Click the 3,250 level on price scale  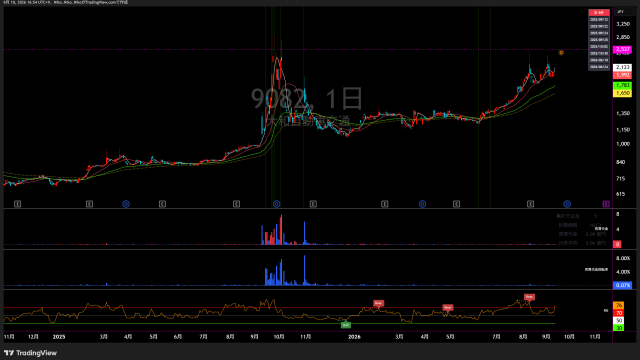click(x=623, y=24)
